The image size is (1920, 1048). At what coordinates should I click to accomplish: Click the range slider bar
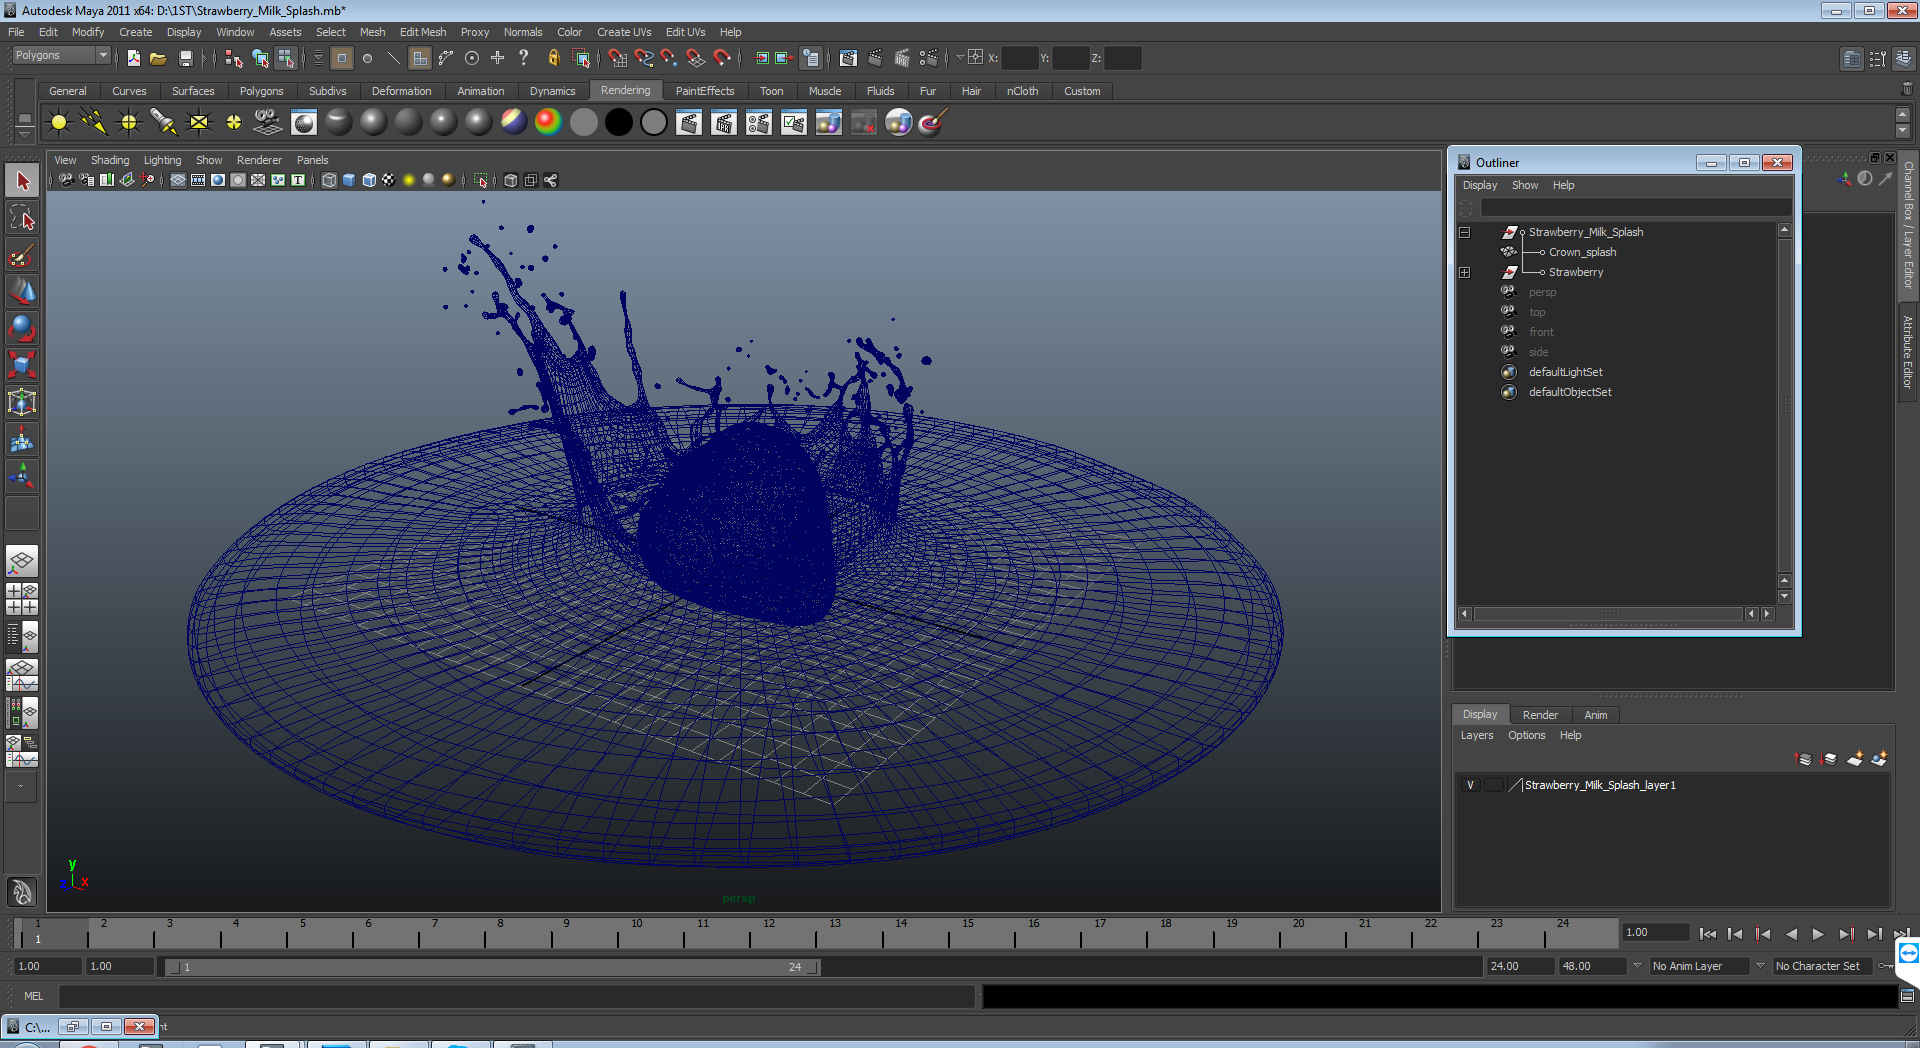(492, 967)
